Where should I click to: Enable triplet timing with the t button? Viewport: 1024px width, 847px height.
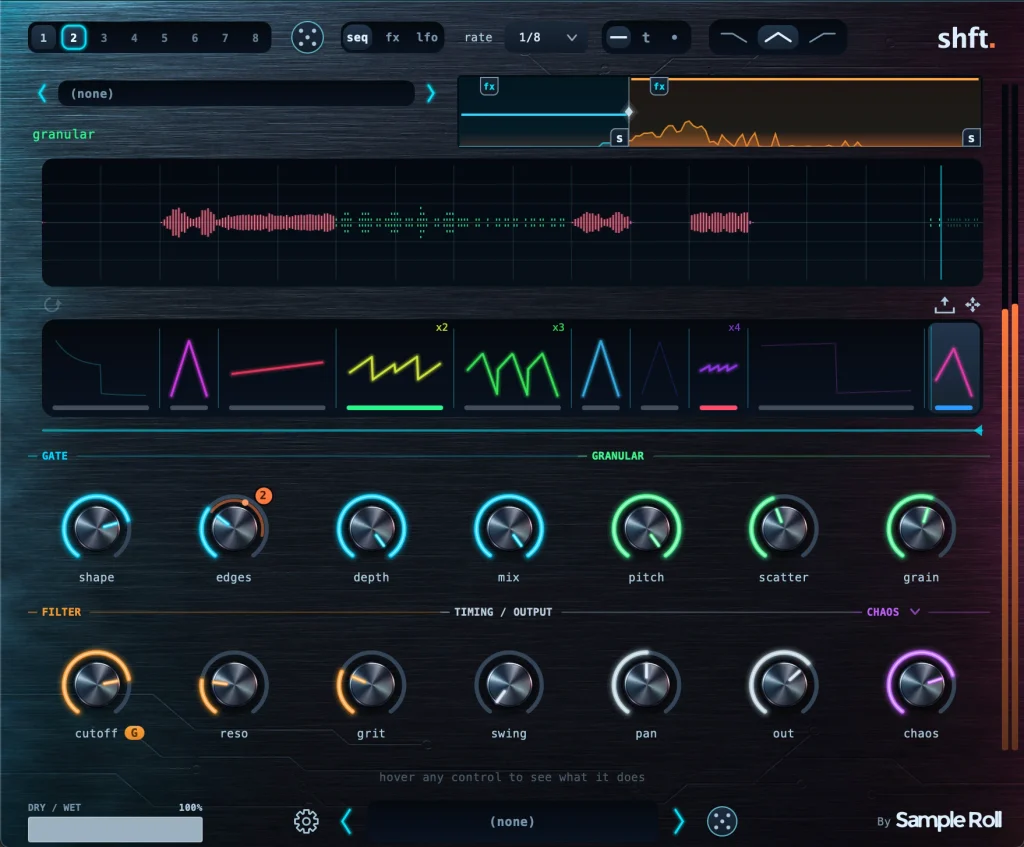(646, 37)
